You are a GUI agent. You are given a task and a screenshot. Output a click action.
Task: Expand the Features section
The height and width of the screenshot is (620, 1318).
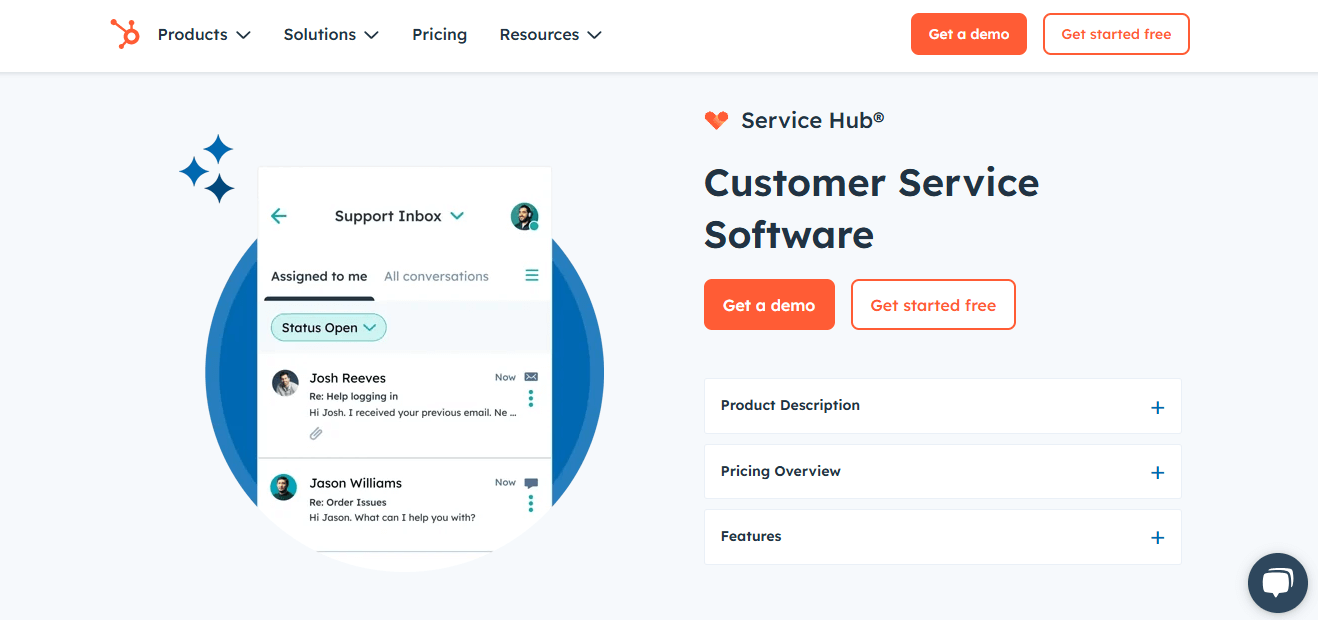click(x=1157, y=537)
